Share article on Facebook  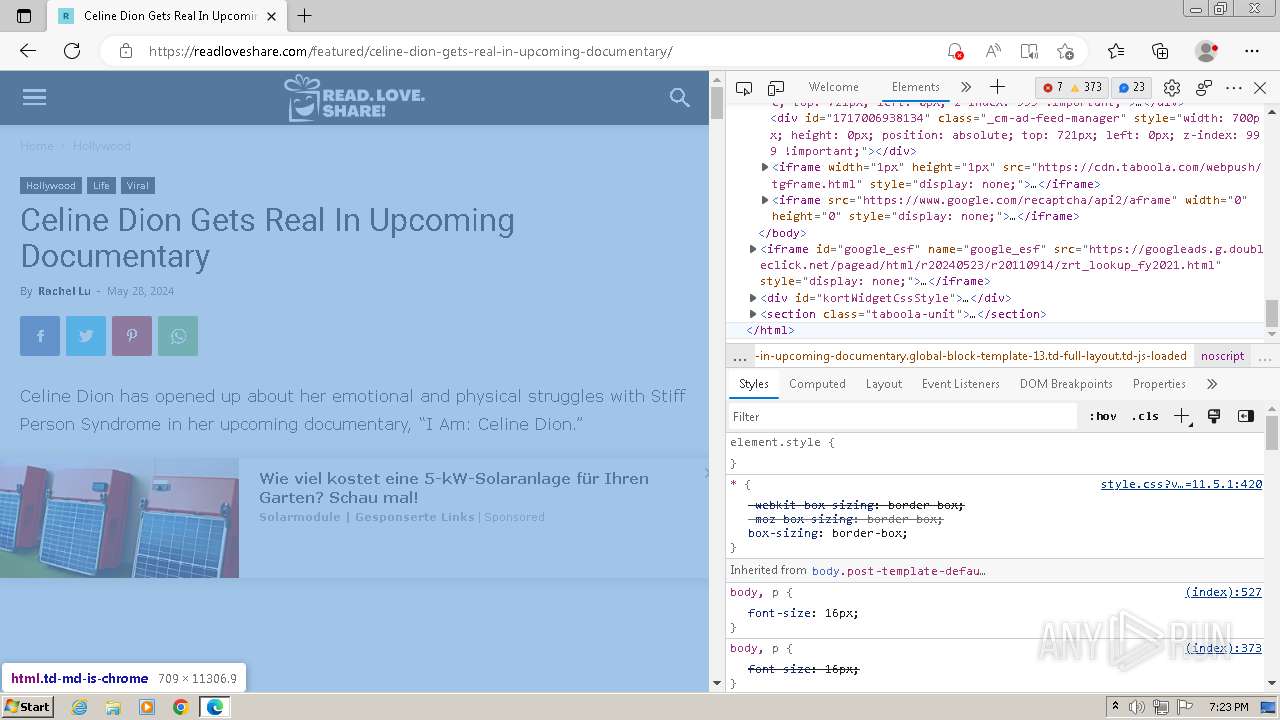(x=40, y=336)
